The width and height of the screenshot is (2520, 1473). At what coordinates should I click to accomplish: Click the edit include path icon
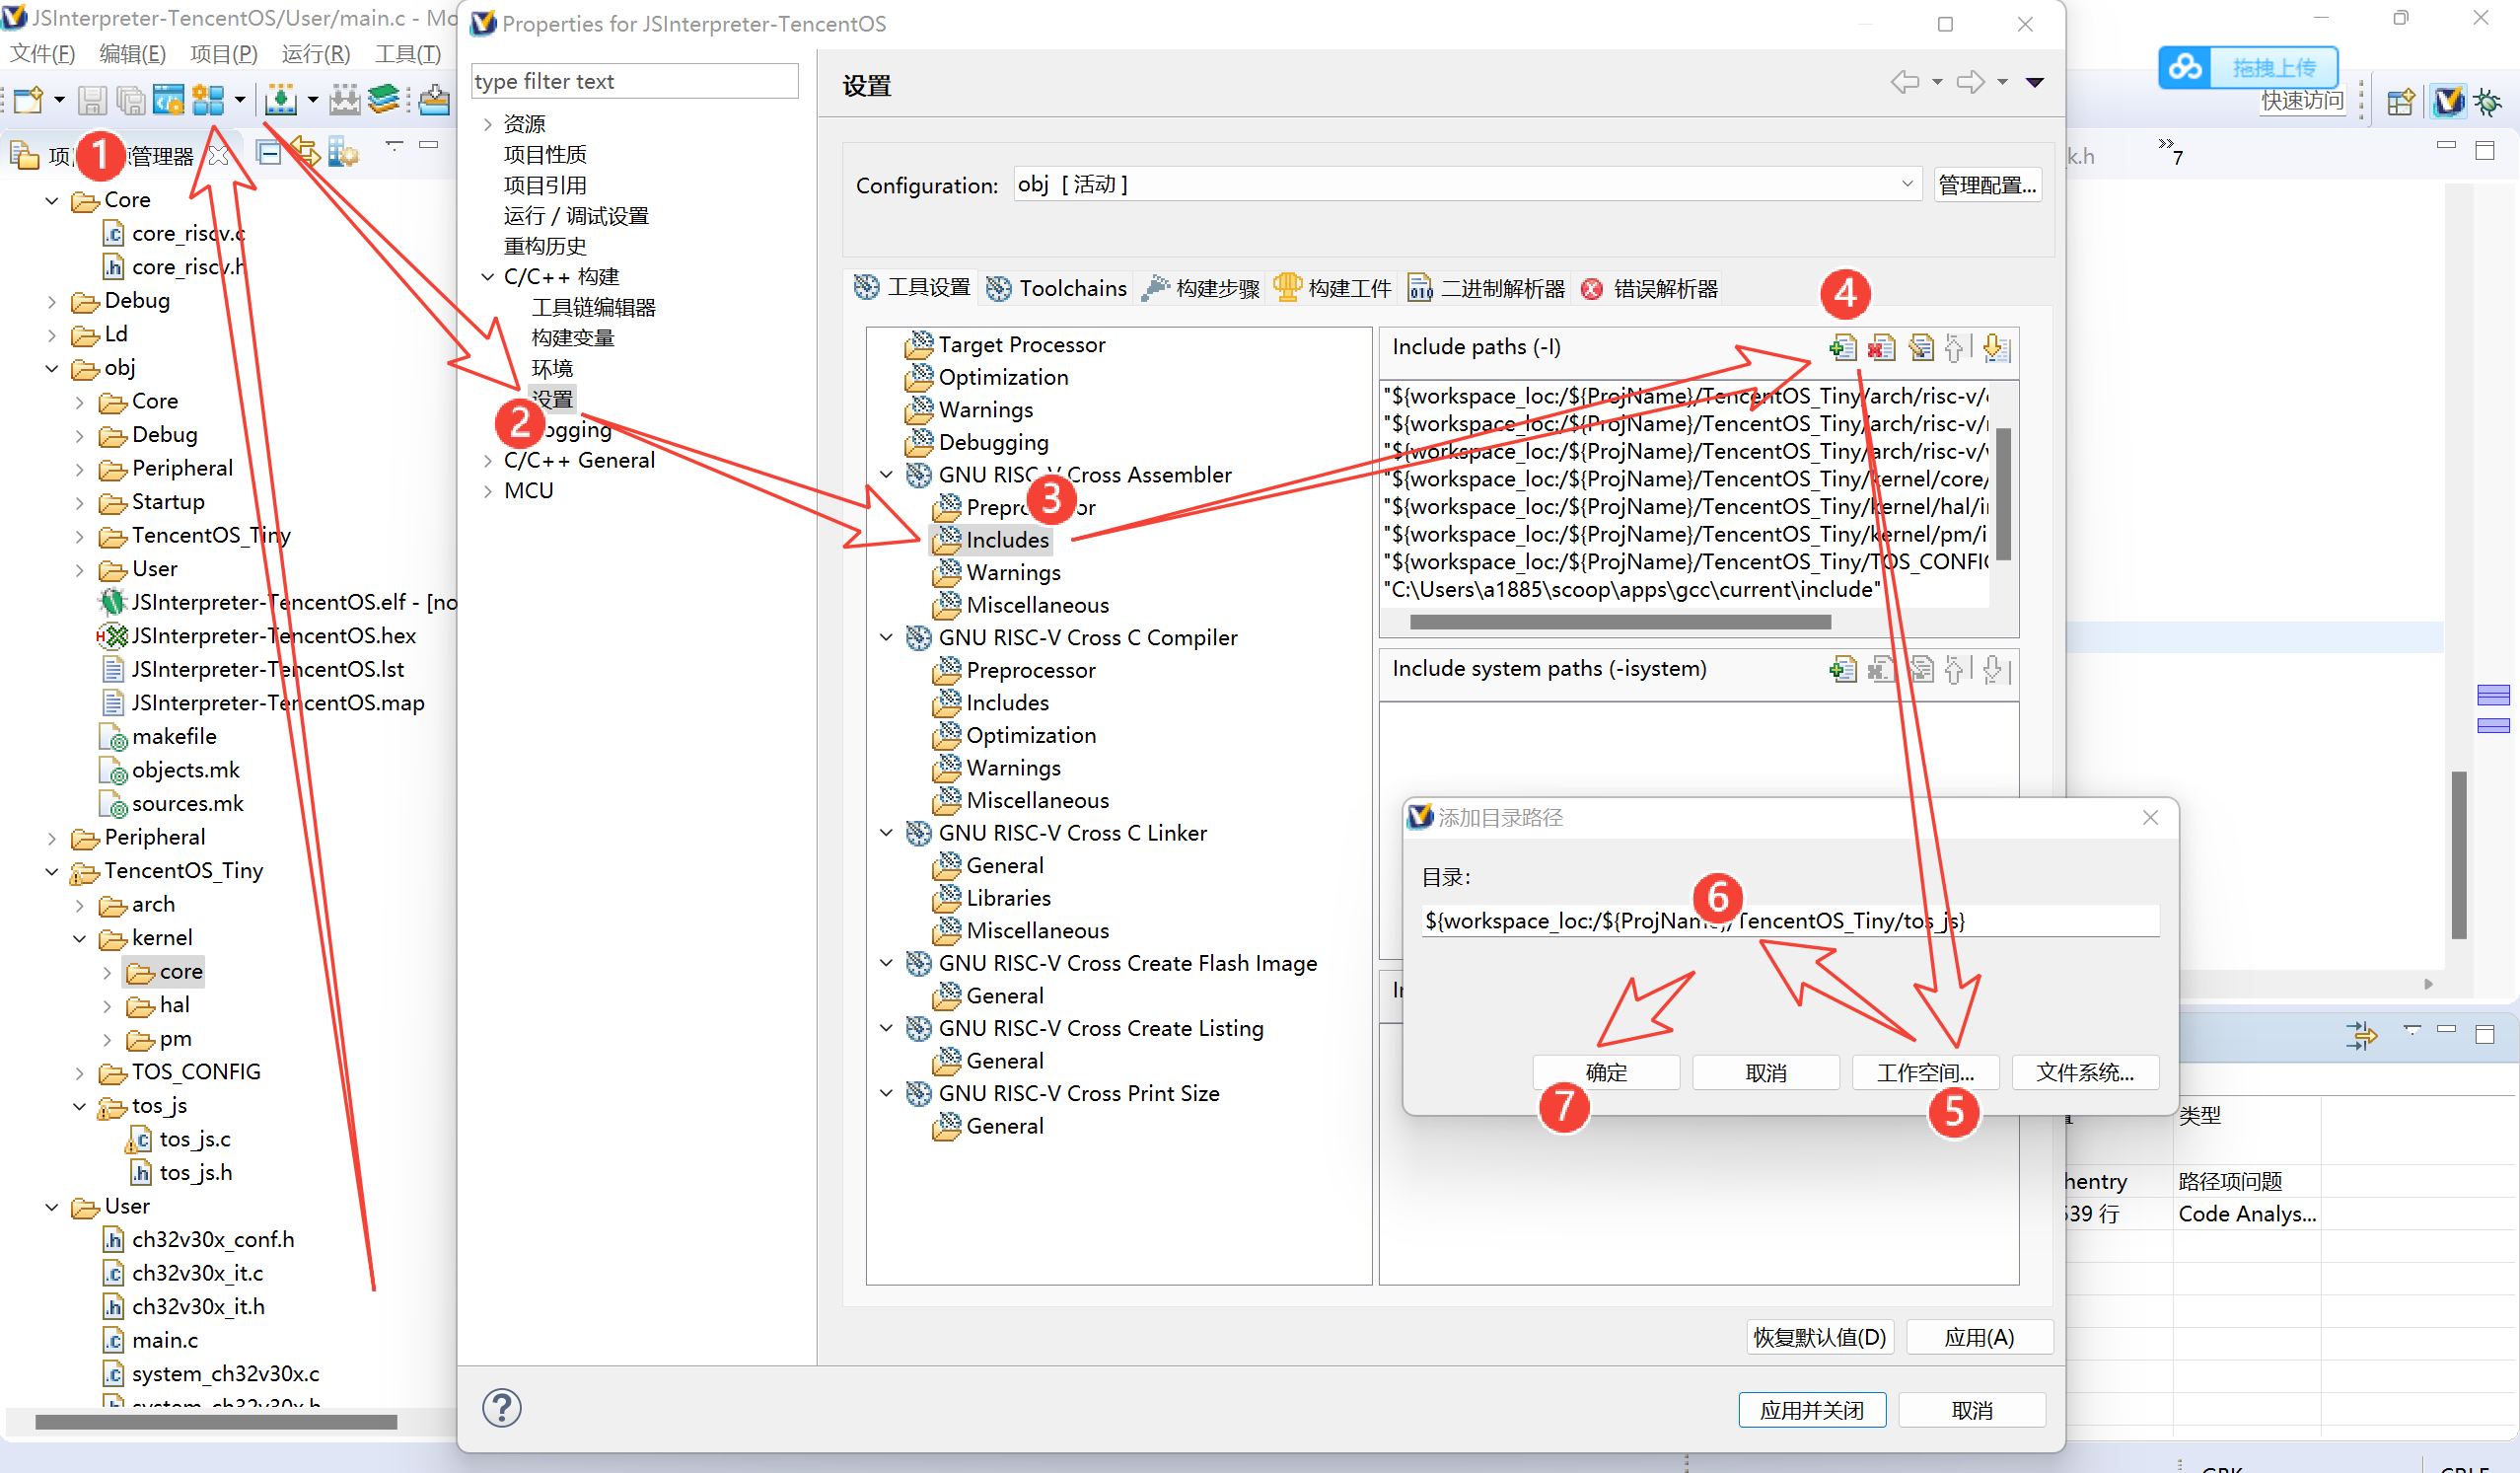(x=1920, y=347)
